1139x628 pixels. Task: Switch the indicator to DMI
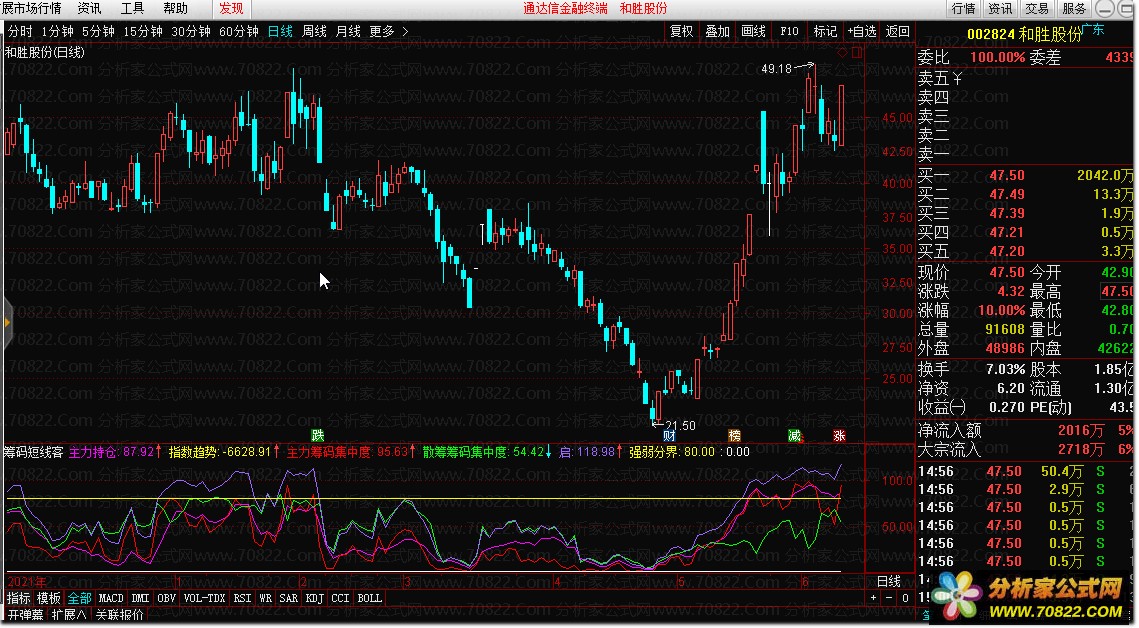[x=140, y=598]
